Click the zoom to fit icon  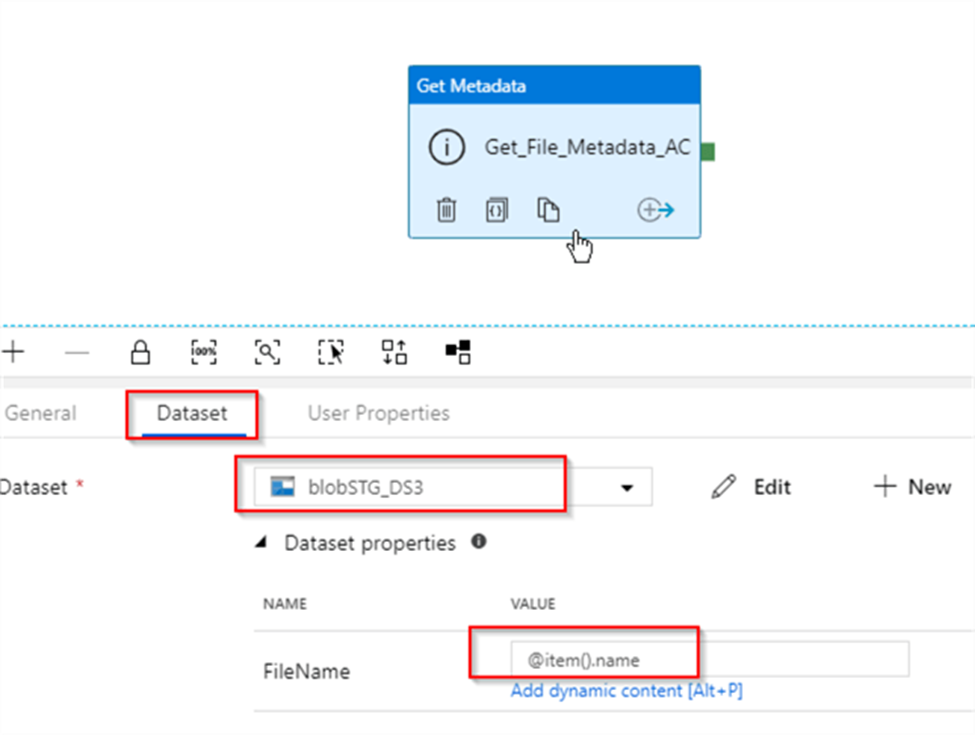(267, 352)
